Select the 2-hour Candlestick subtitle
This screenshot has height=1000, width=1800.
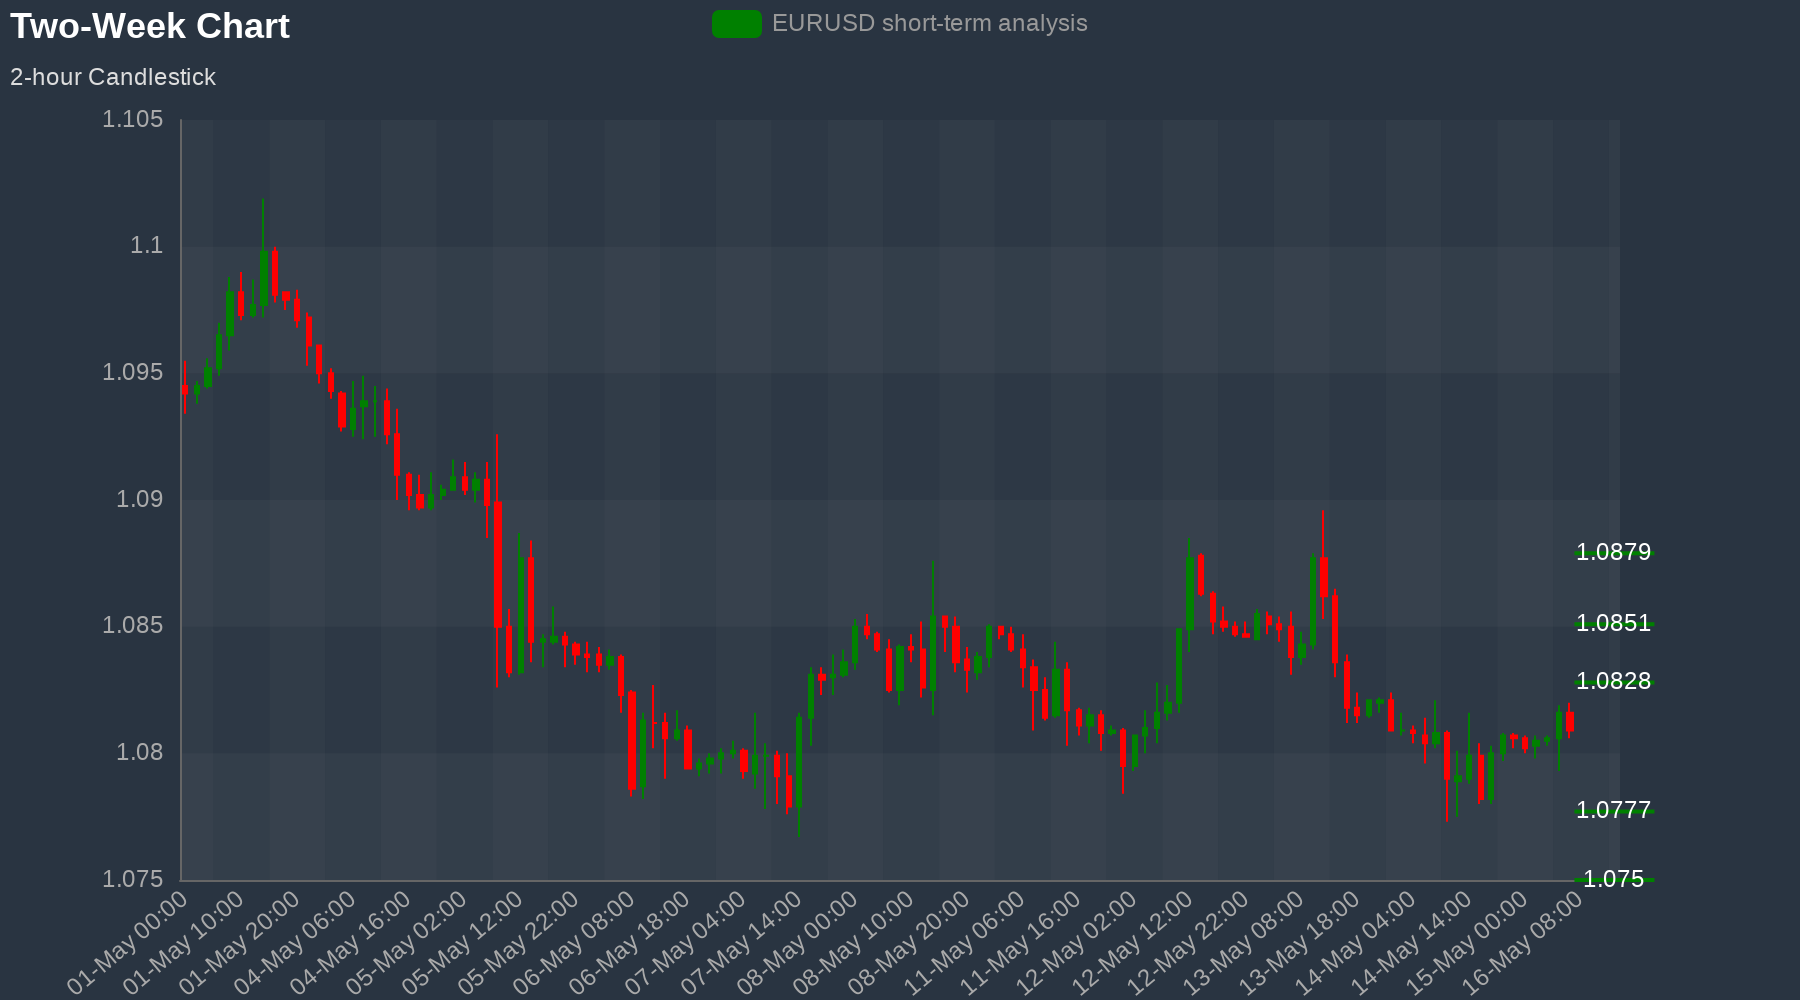(113, 77)
